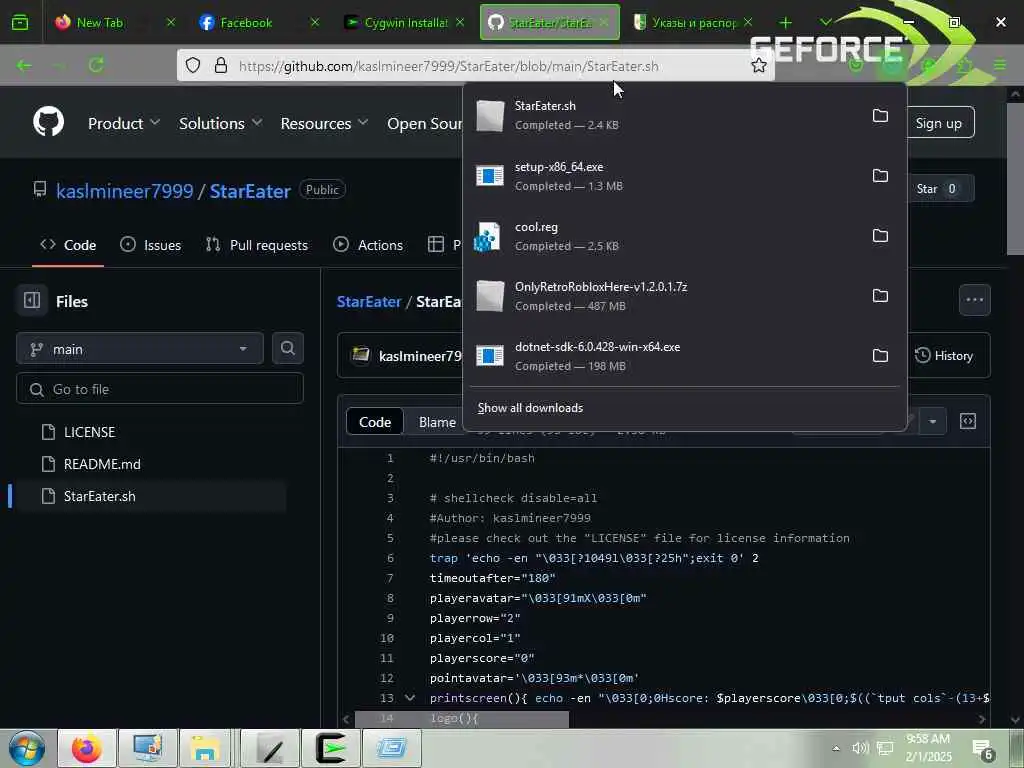Select the Code repository tab
Image resolution: width=1024 pixels, height=768 pixels.
pos(68,245)
